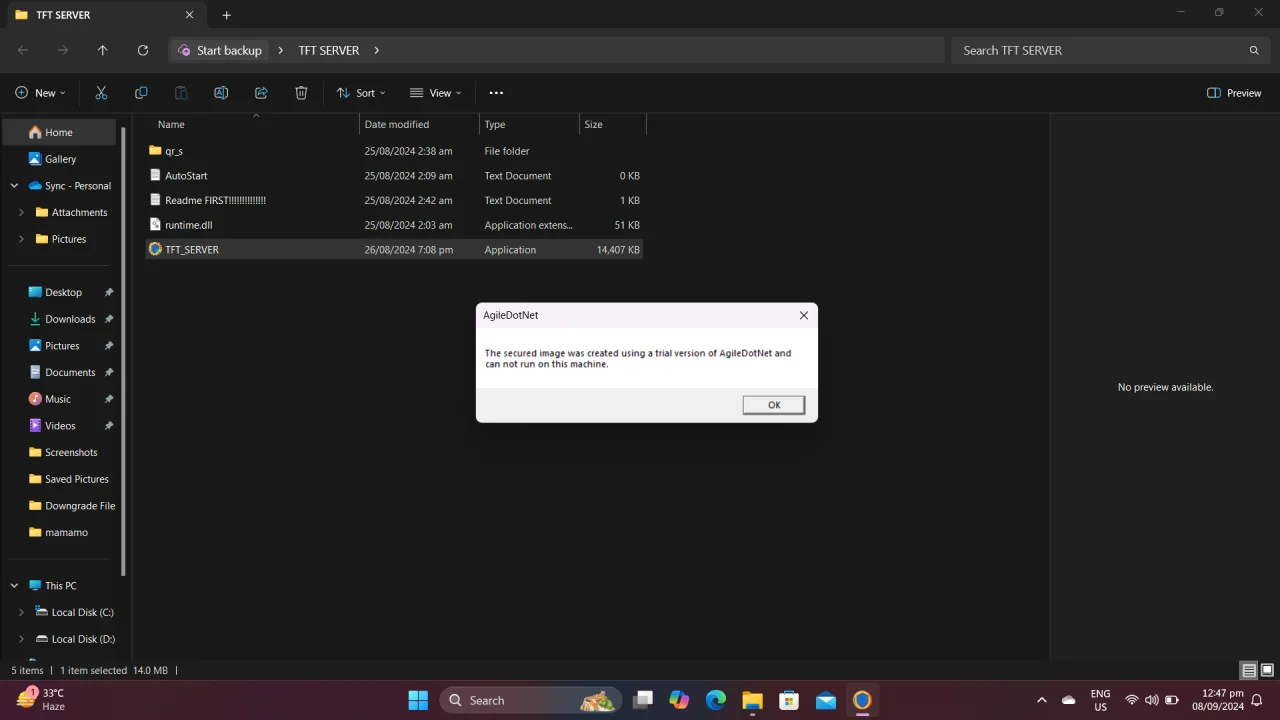The height and width of the screenshot is (720, 1280).
Task: Go up one folder level arrow
Action: coord(102,50)
